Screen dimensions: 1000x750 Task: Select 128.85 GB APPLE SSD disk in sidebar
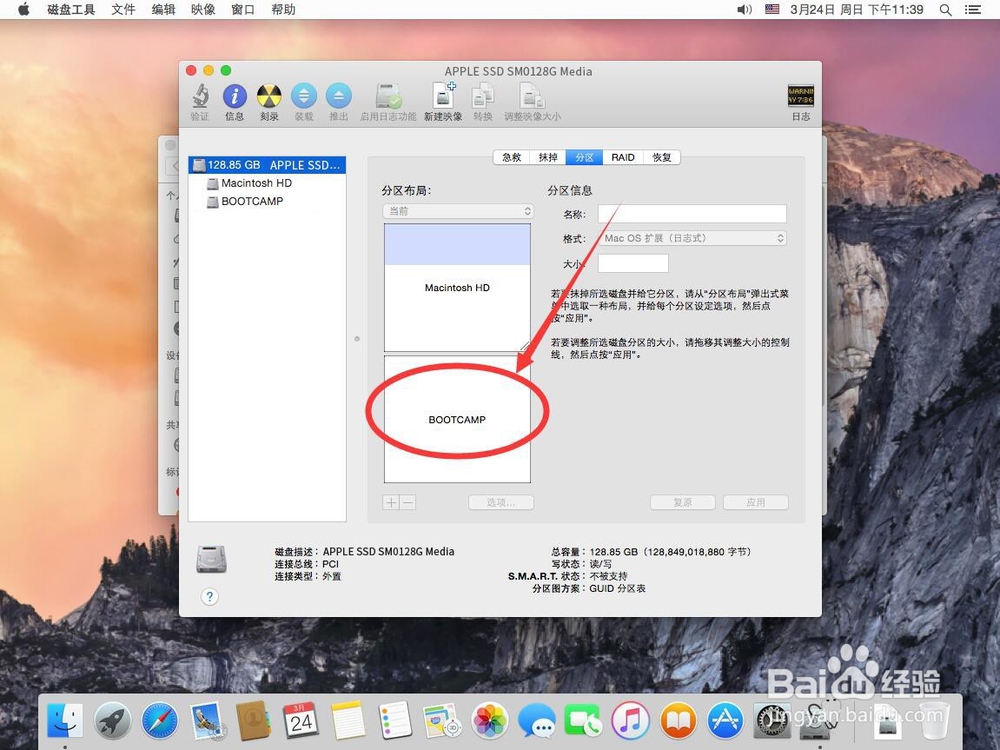click(267, 165)
